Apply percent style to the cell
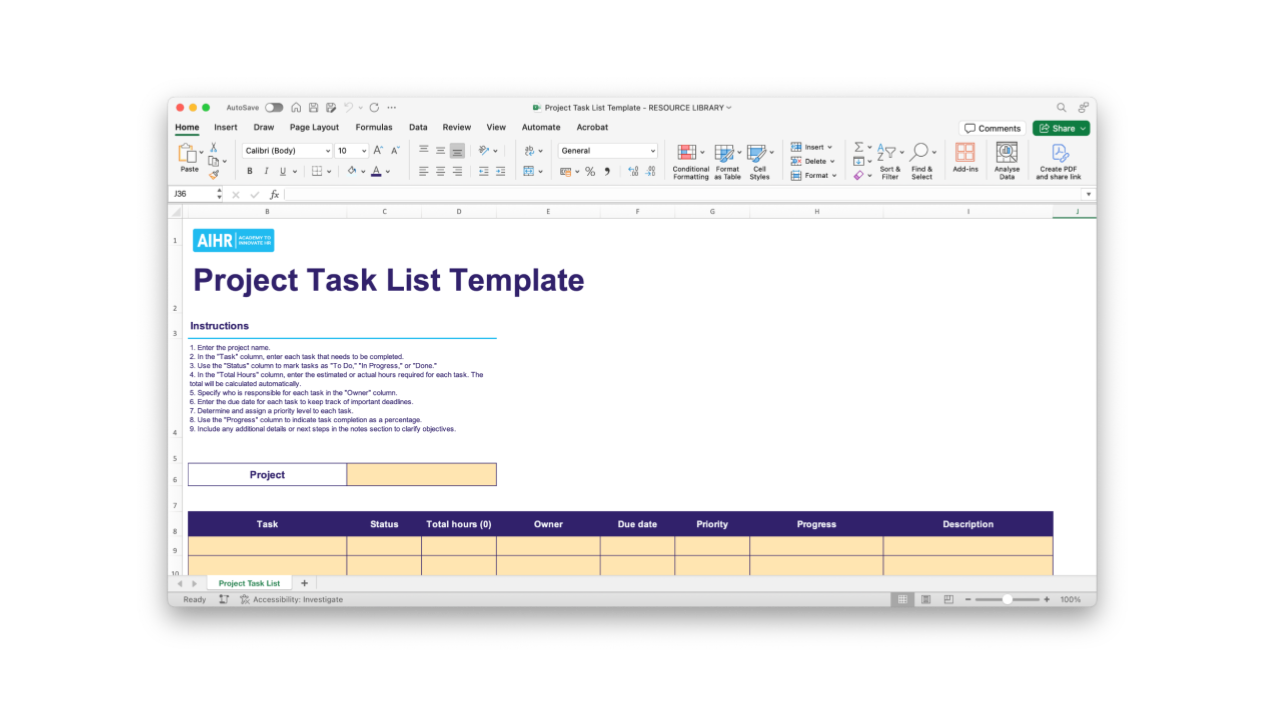This screenshot has height=720, width=1280. point(590,171)
